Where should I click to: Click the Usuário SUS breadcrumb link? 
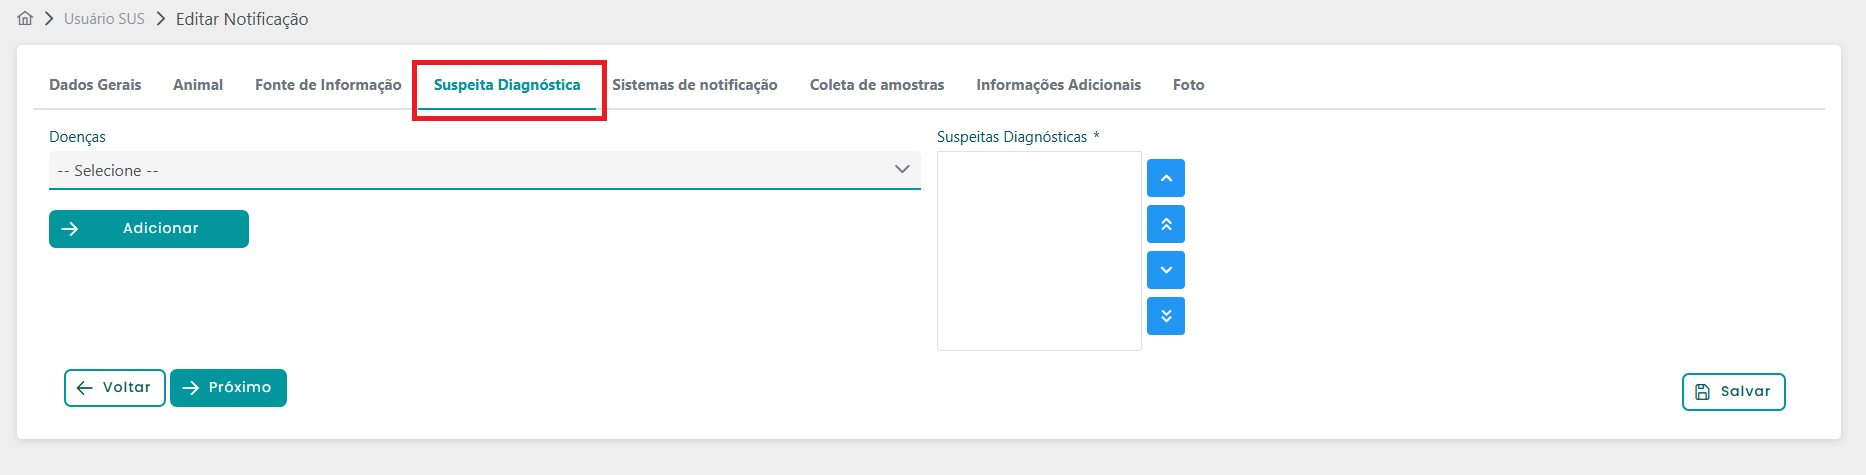point(104,19)
